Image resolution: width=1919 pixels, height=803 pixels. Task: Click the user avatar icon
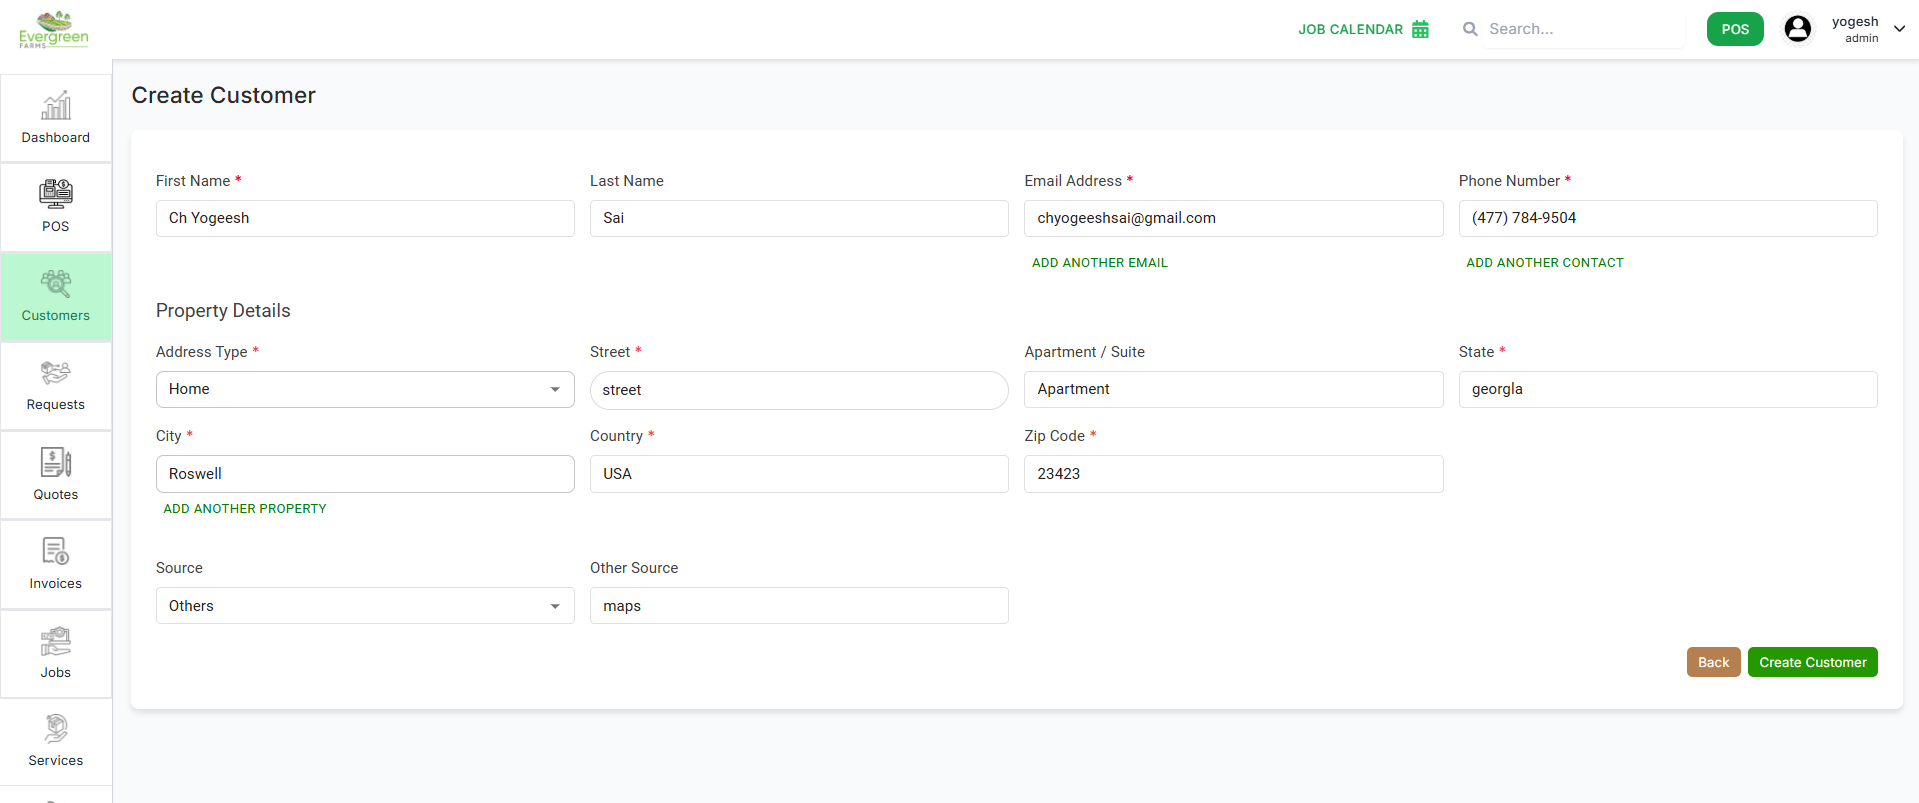click(1797, 29)
